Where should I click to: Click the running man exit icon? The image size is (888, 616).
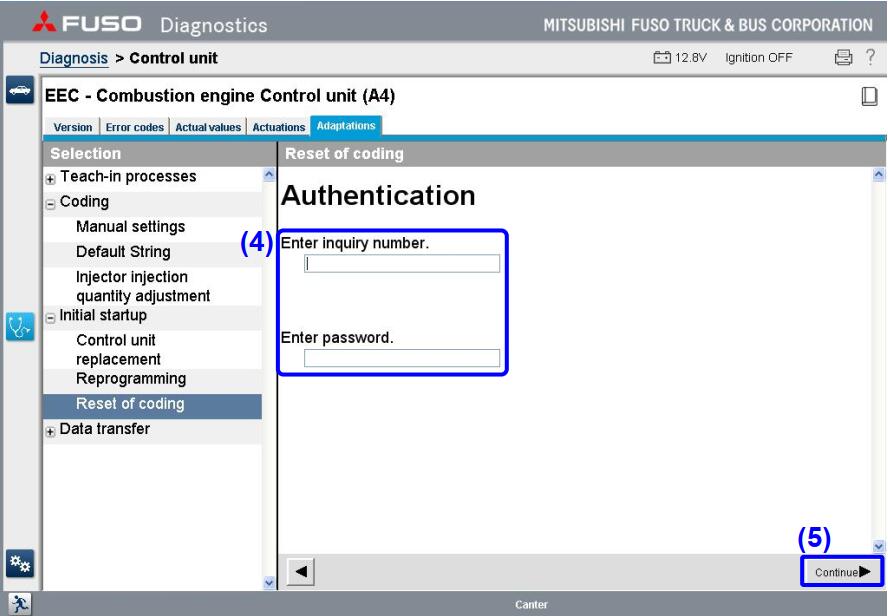[x=20, y=604]
